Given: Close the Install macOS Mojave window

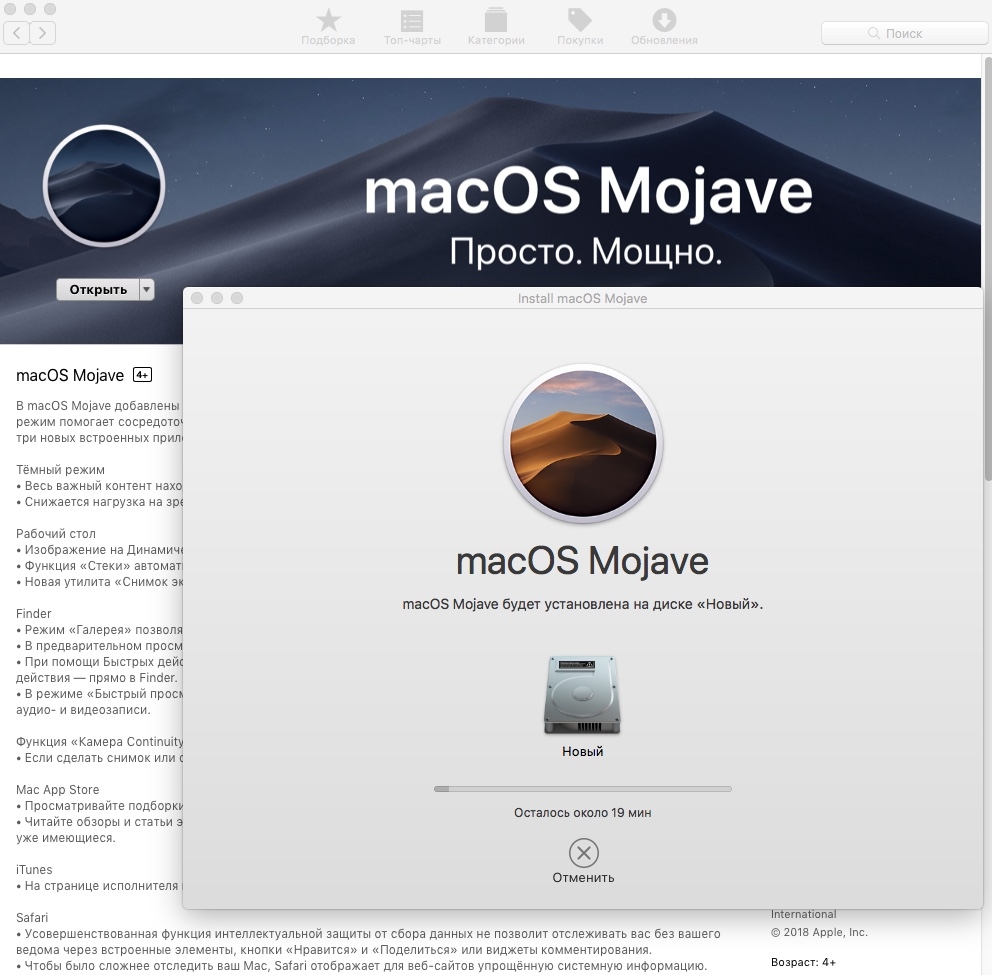Looking at the screenshot, I should 197,298.
